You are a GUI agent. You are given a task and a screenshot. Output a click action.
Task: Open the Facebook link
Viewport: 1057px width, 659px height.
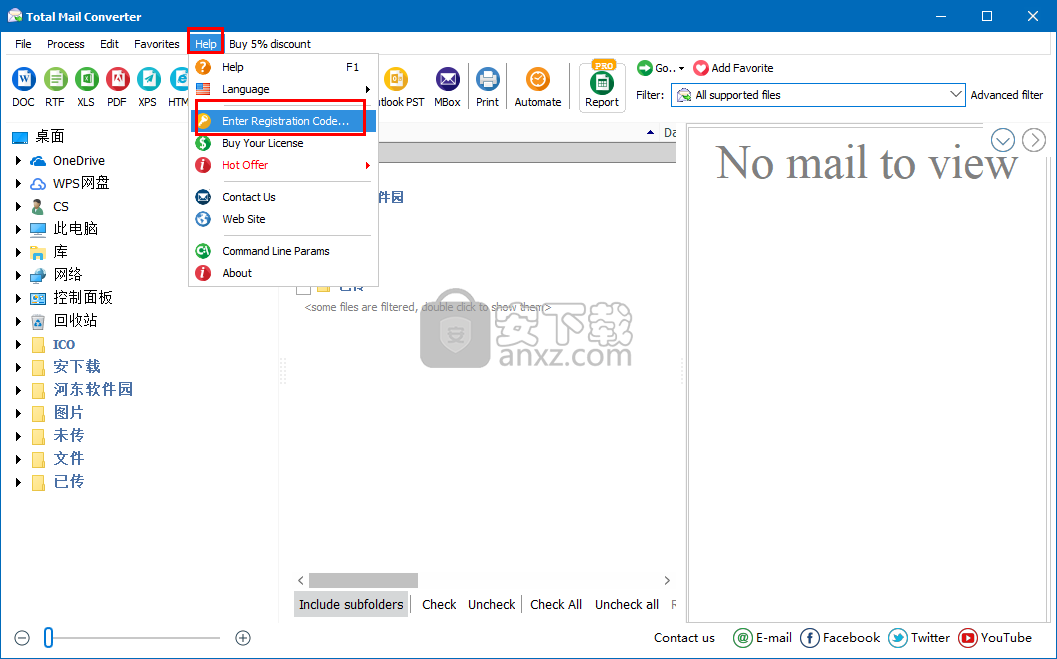[840, 637]
